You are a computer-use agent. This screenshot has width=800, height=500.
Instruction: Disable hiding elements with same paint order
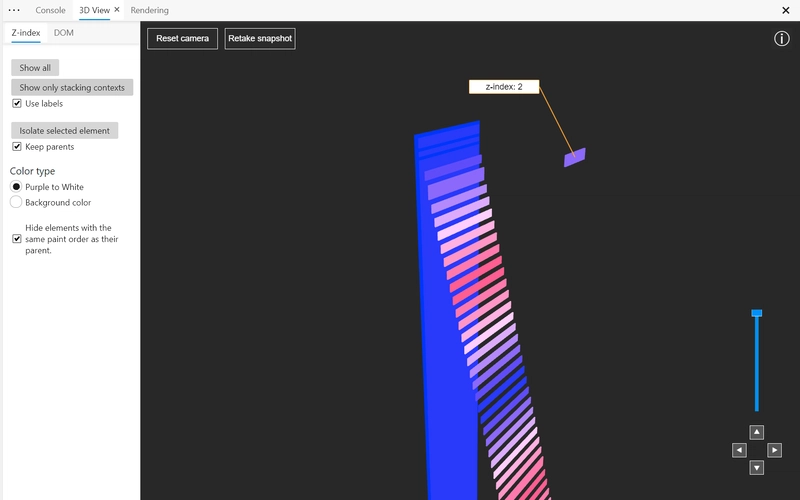click(x=17, y=239)
